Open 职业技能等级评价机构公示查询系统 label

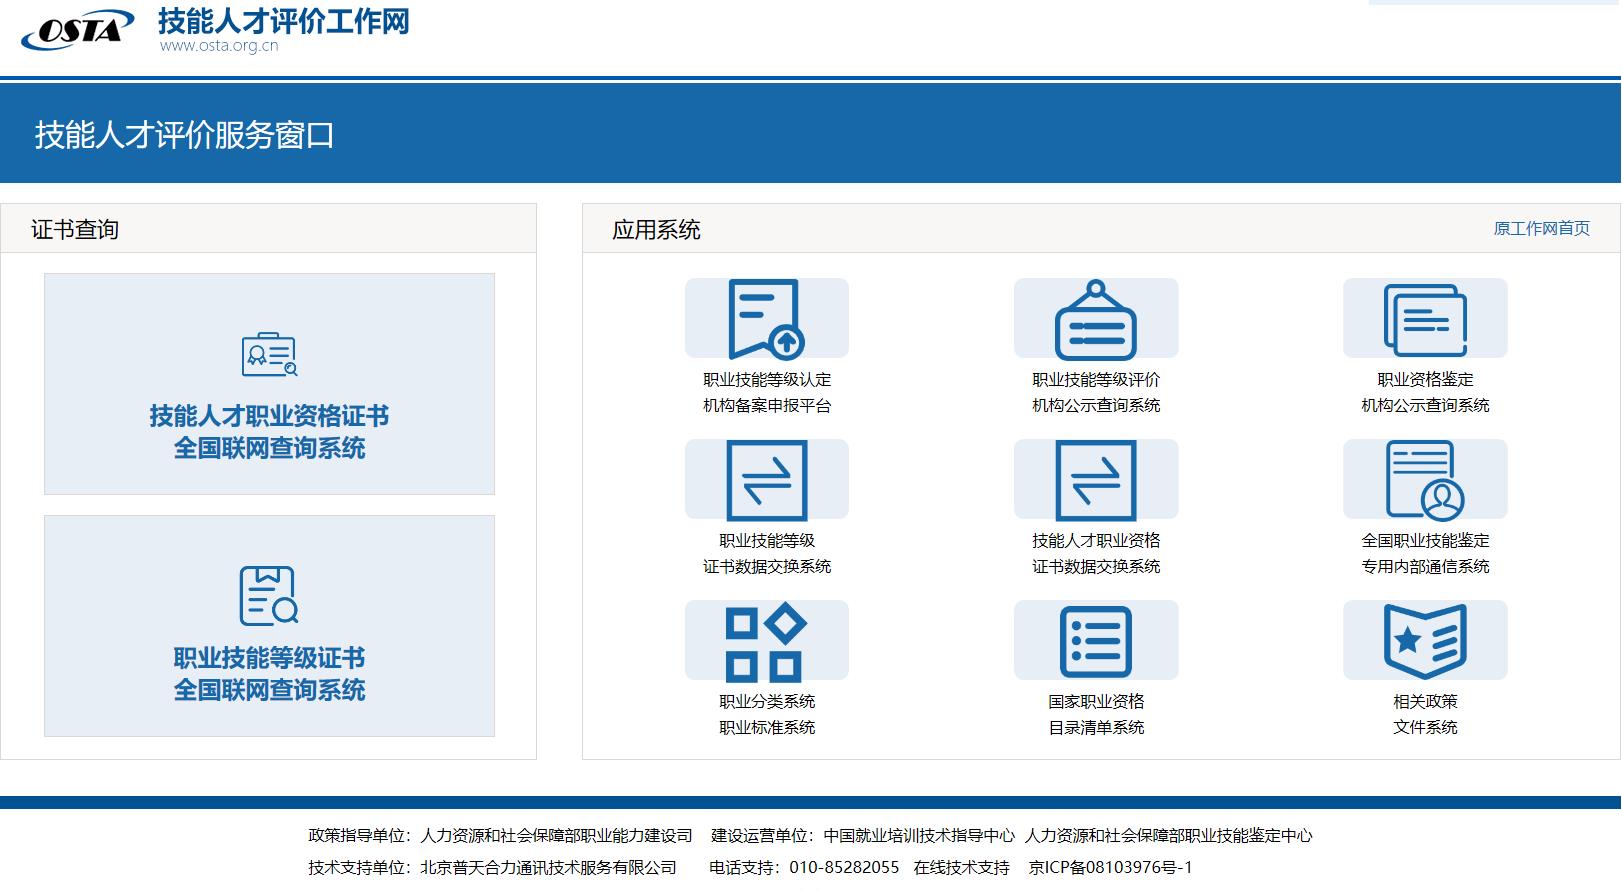pyautogui.click(x=1096, y=393)
